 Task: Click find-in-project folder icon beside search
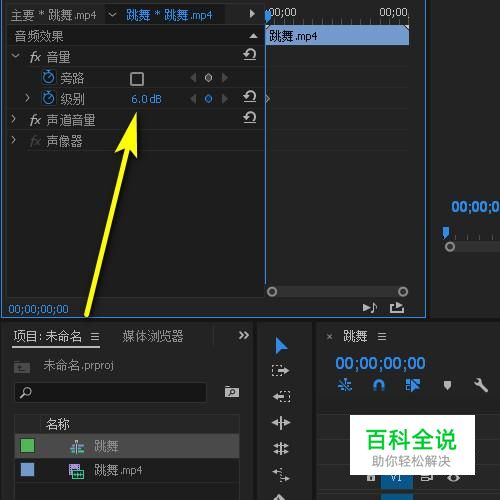tap(232, 392)
